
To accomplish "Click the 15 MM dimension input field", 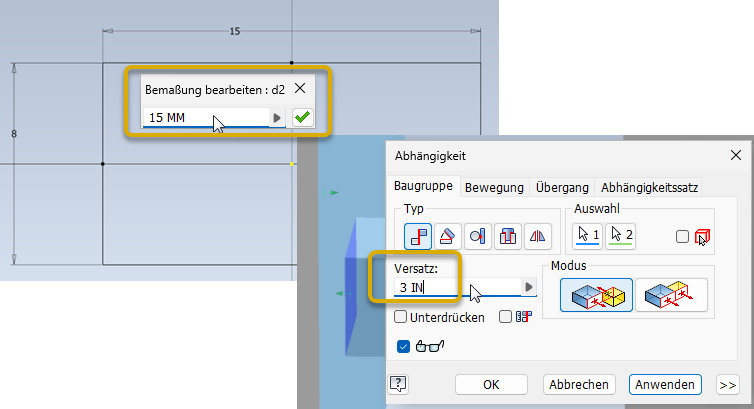I will (x=206, y=117).
